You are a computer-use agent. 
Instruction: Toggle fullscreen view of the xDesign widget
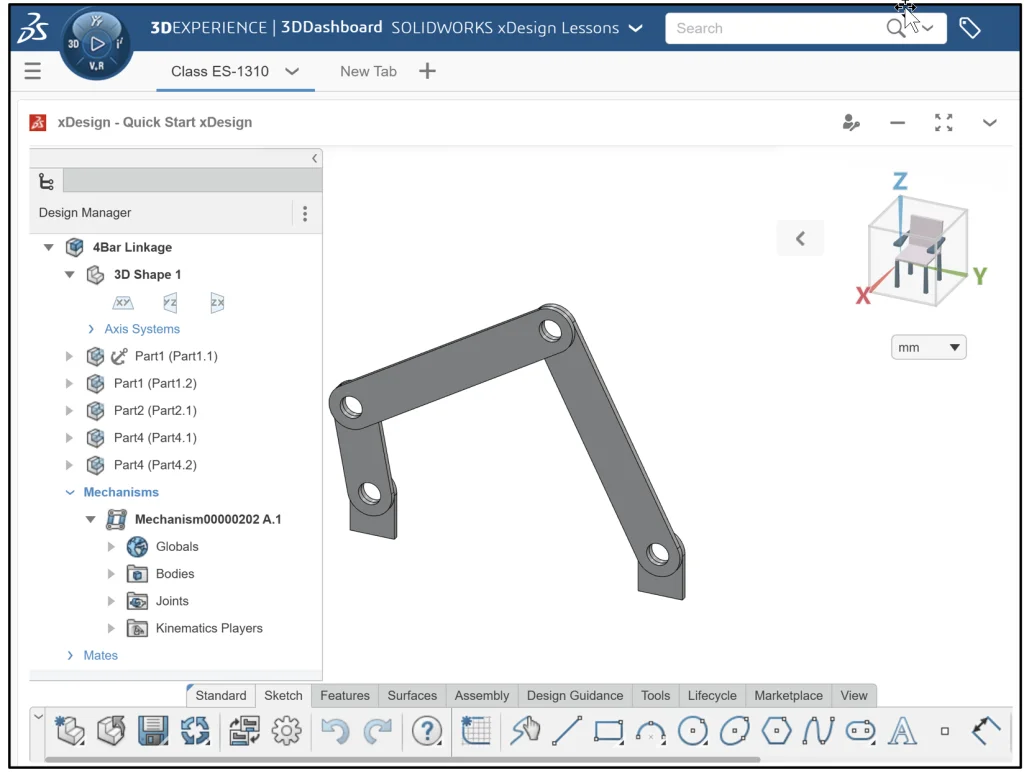[x=943, y=122]
